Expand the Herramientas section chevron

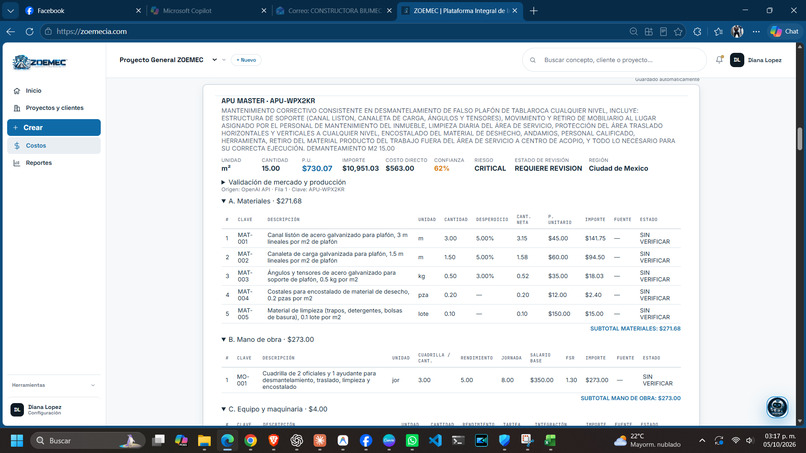[x=93, y=385]
